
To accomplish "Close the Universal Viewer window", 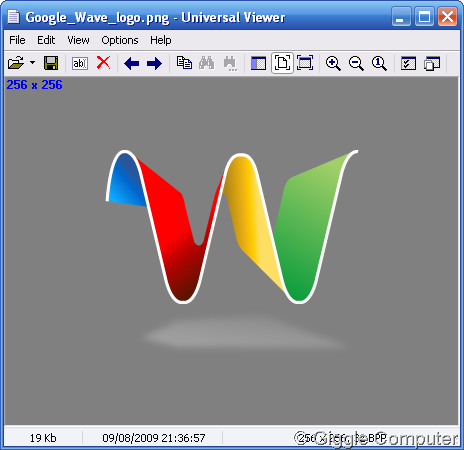I will pyautogui.click(x=447, y=16).
